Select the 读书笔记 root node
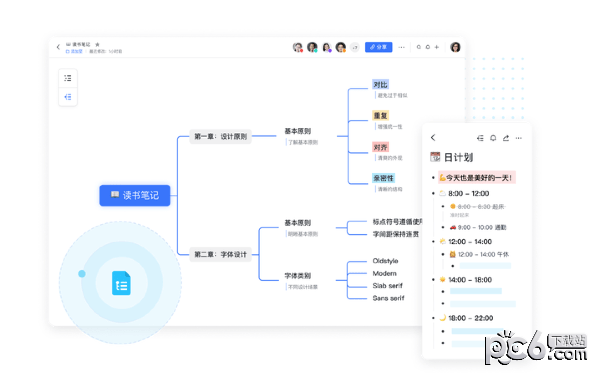The image size is (600, 377). (x=135, y=196)
